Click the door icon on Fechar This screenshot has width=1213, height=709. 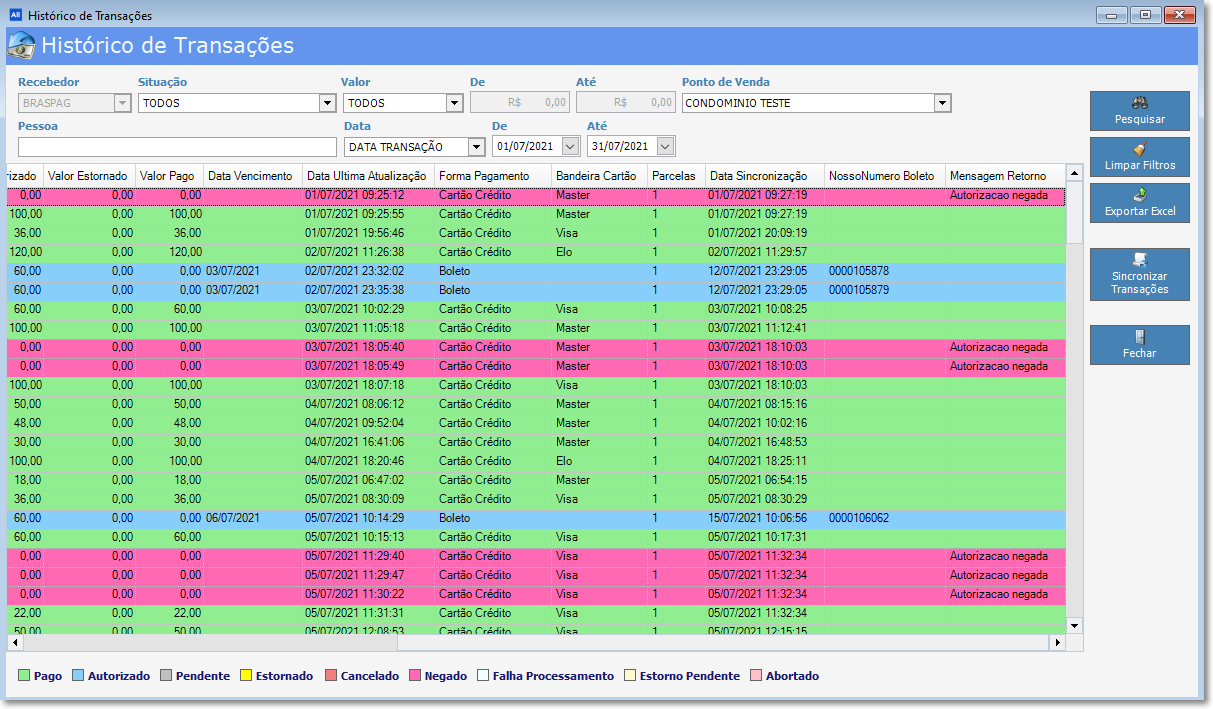[x=1139, y=337]
